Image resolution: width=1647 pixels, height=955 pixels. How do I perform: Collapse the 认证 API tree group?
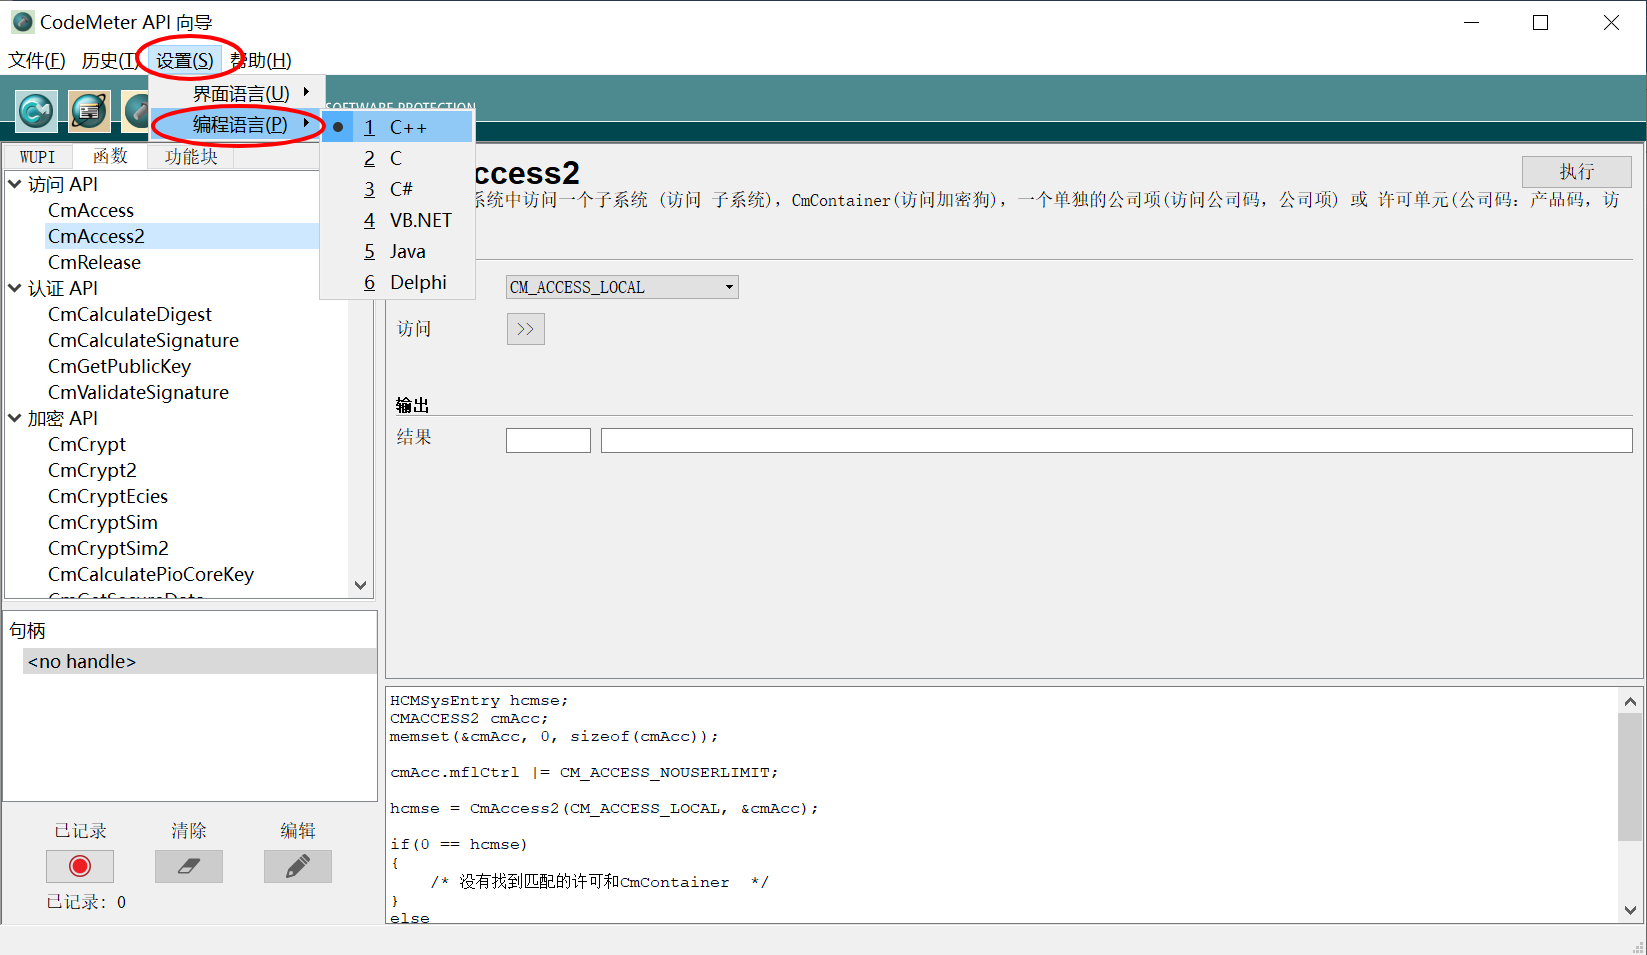(15, 288)
